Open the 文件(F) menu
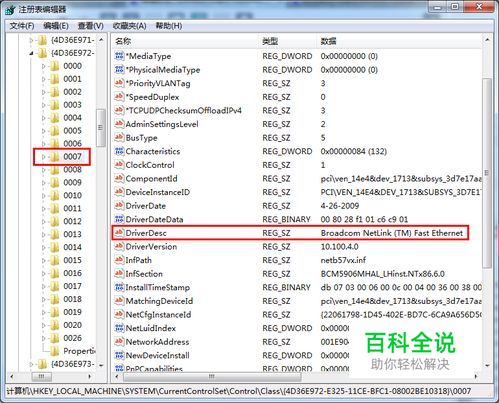The width and height of the screenshot is (499, 403). tap(22, 26)
